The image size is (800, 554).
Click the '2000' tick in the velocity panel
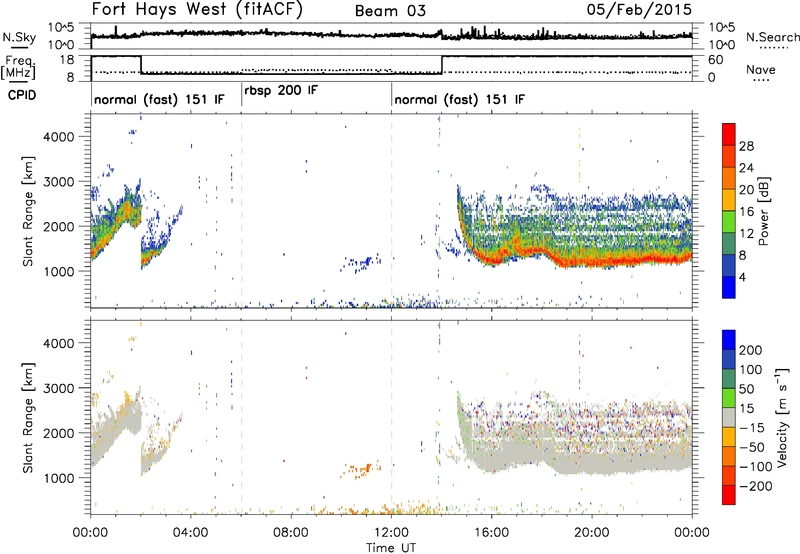[59, 433]
